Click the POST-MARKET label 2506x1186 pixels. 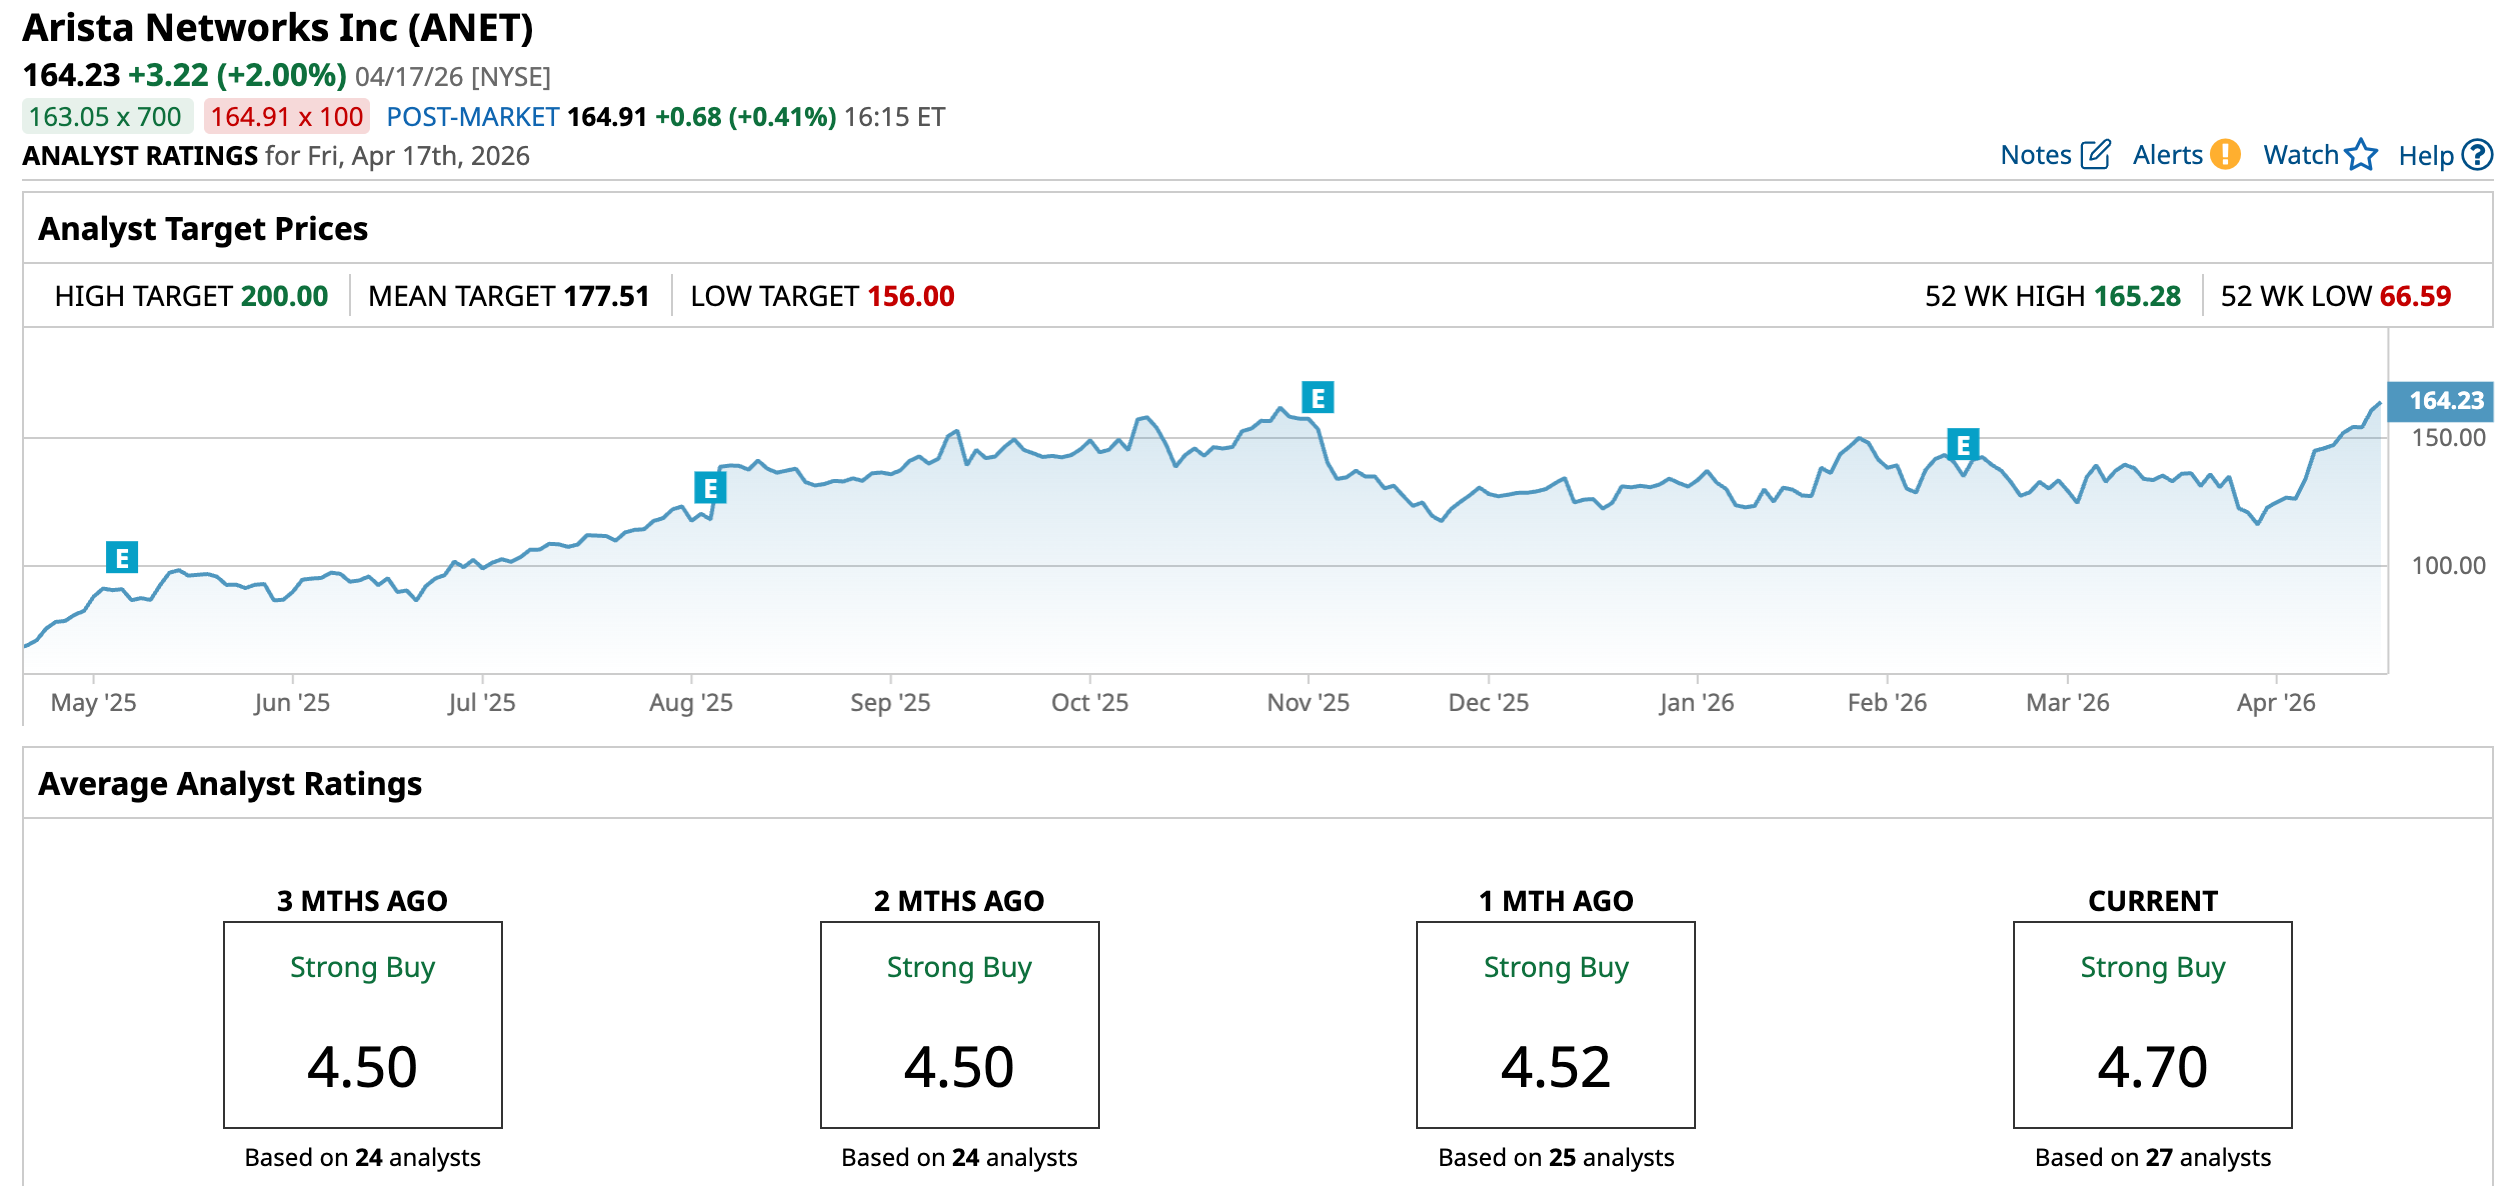[x=472, y=117]
